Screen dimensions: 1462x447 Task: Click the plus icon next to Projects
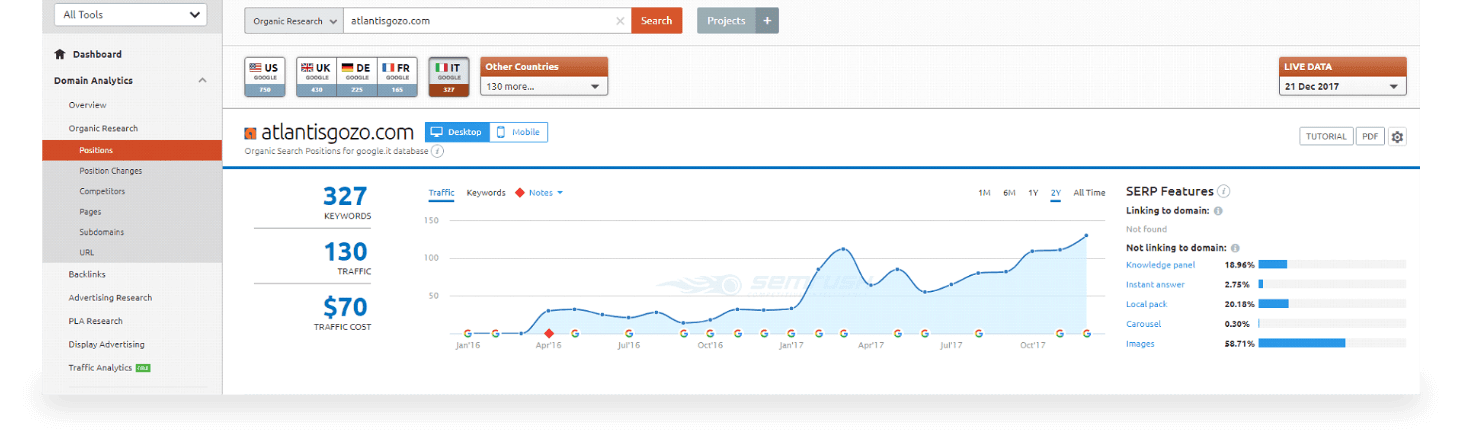coord(767,20)
